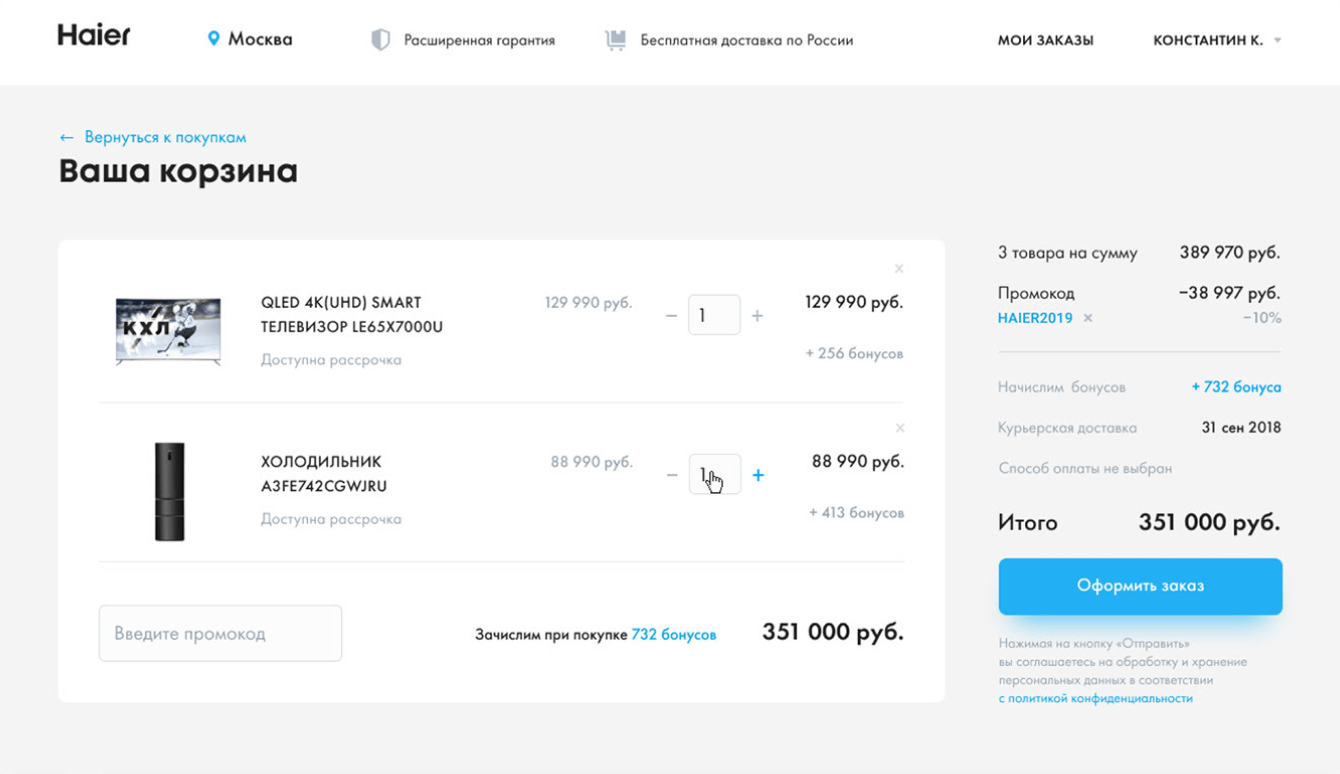Click the Итого label in summary
The image size is (1340, 774).
coord(1027,523)
